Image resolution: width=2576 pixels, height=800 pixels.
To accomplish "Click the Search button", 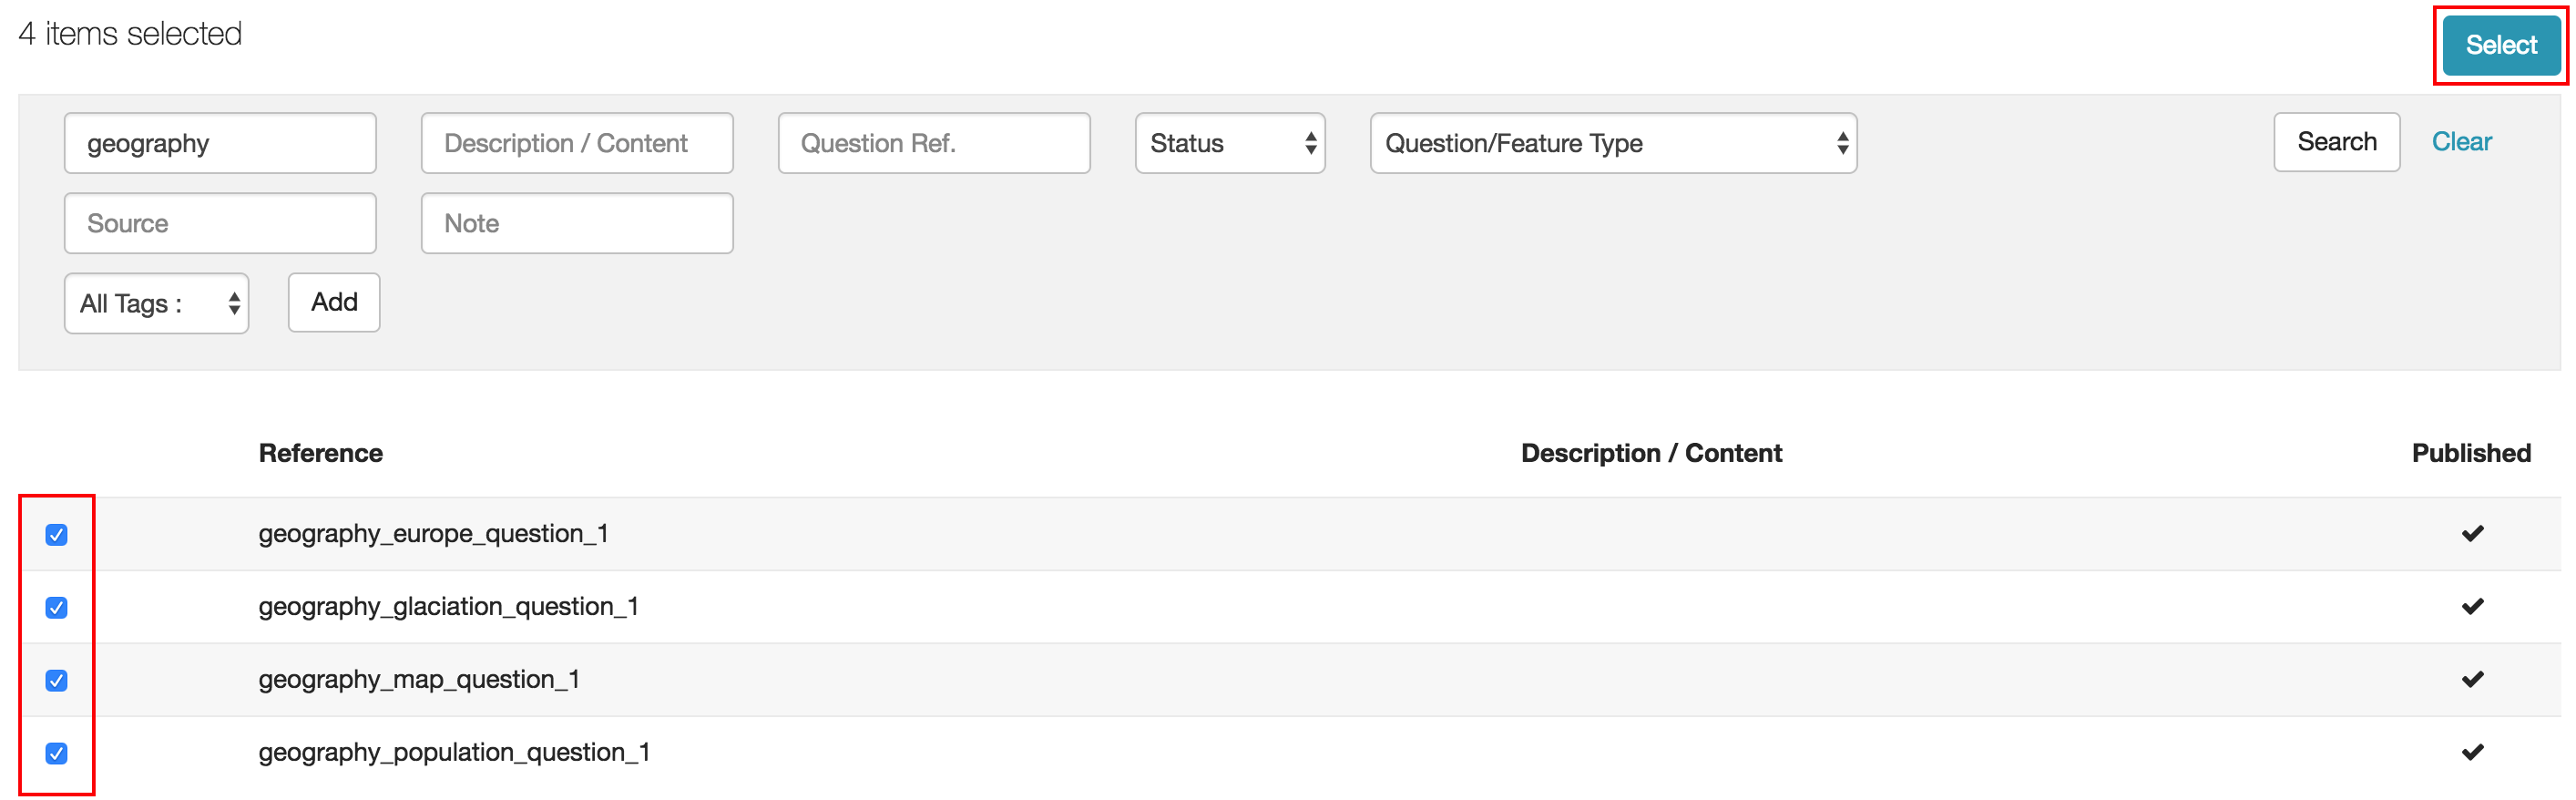I will (x=2336, y=142).
